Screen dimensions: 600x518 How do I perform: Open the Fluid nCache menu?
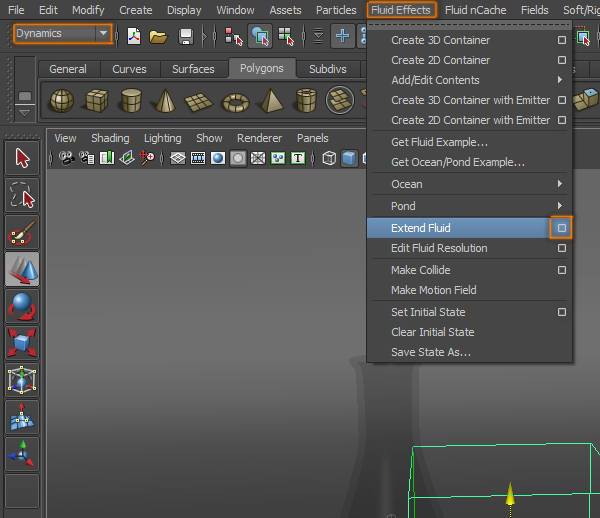click(476, 10)
